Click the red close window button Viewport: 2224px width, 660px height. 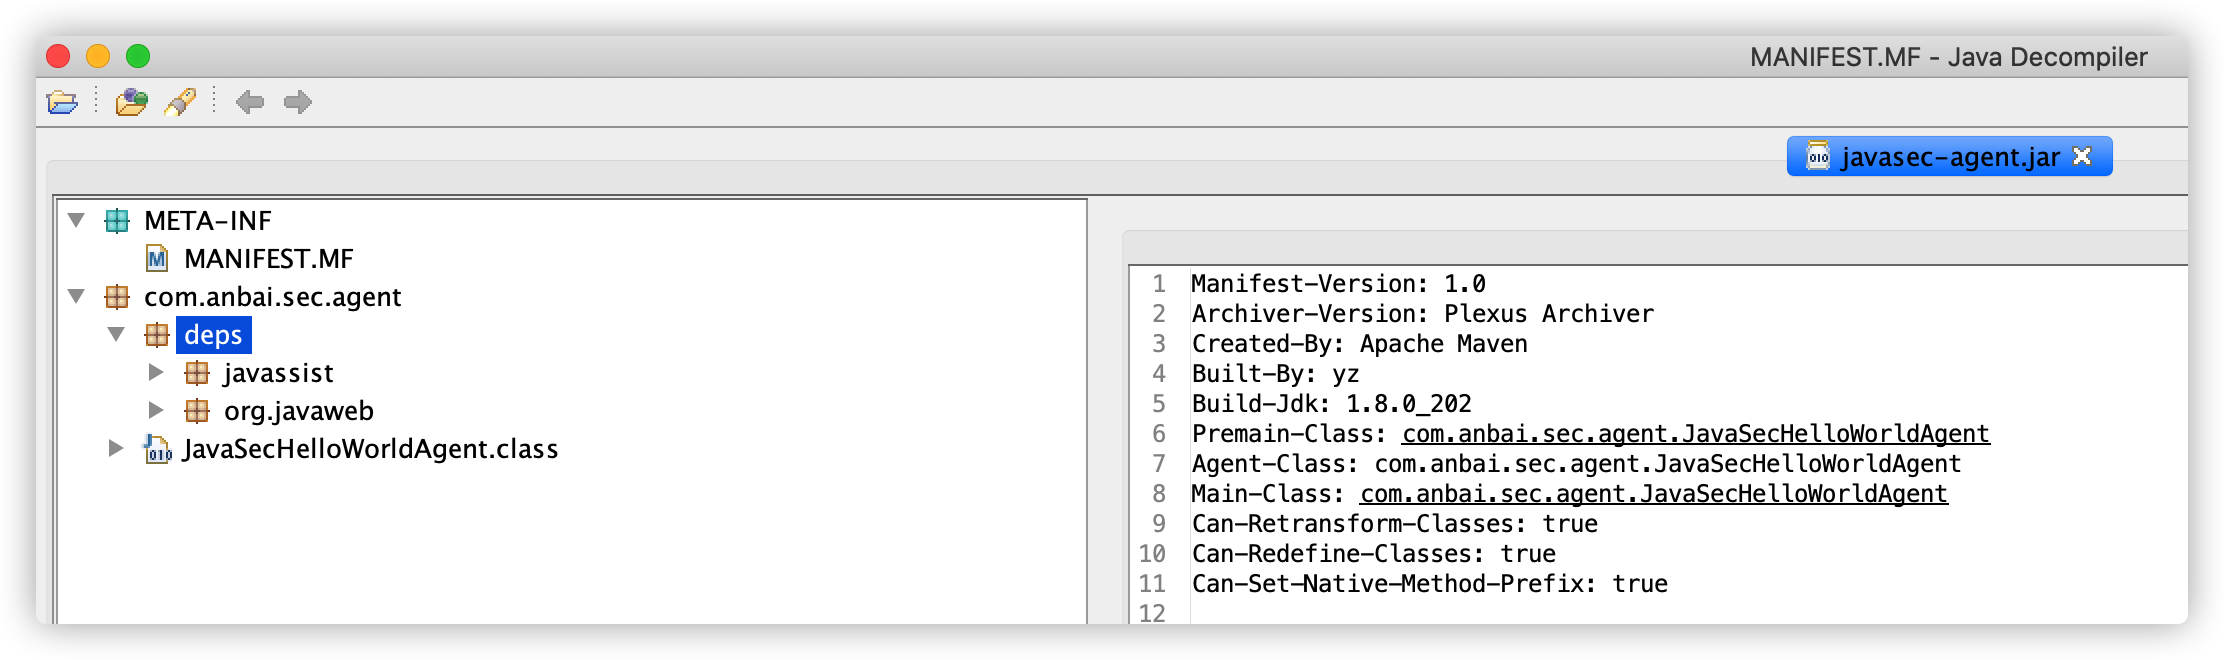(x=59, y=57)
